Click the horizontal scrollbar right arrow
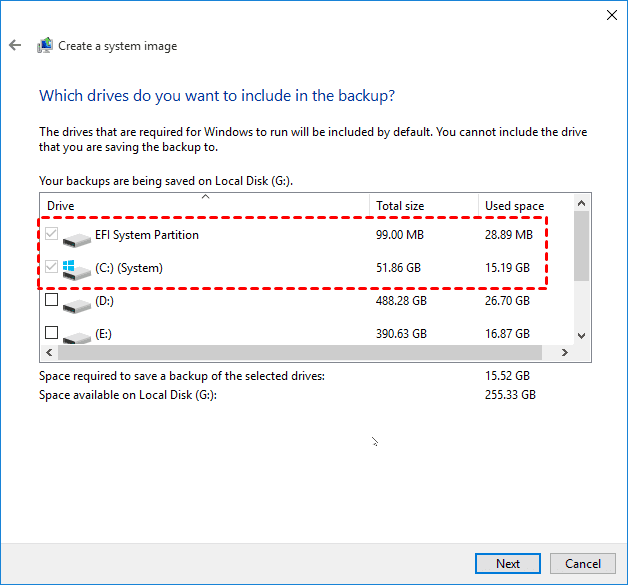Screen dimensions: 628x585 [x=564, y=353]
